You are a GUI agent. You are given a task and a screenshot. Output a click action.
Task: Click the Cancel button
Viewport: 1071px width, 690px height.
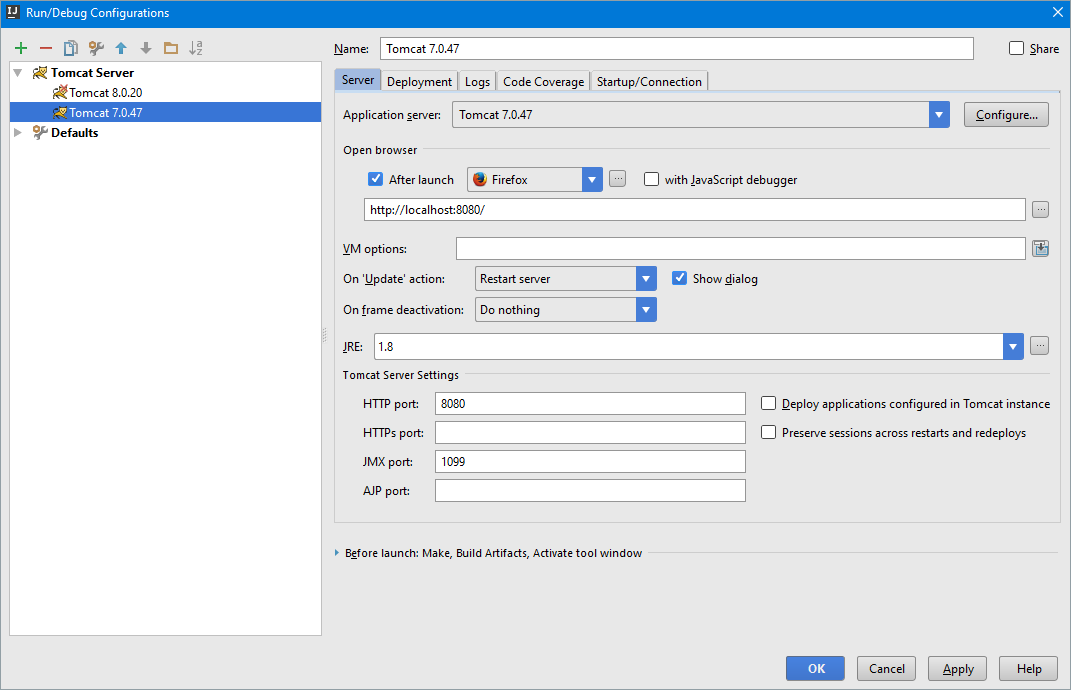click(887, 669)
